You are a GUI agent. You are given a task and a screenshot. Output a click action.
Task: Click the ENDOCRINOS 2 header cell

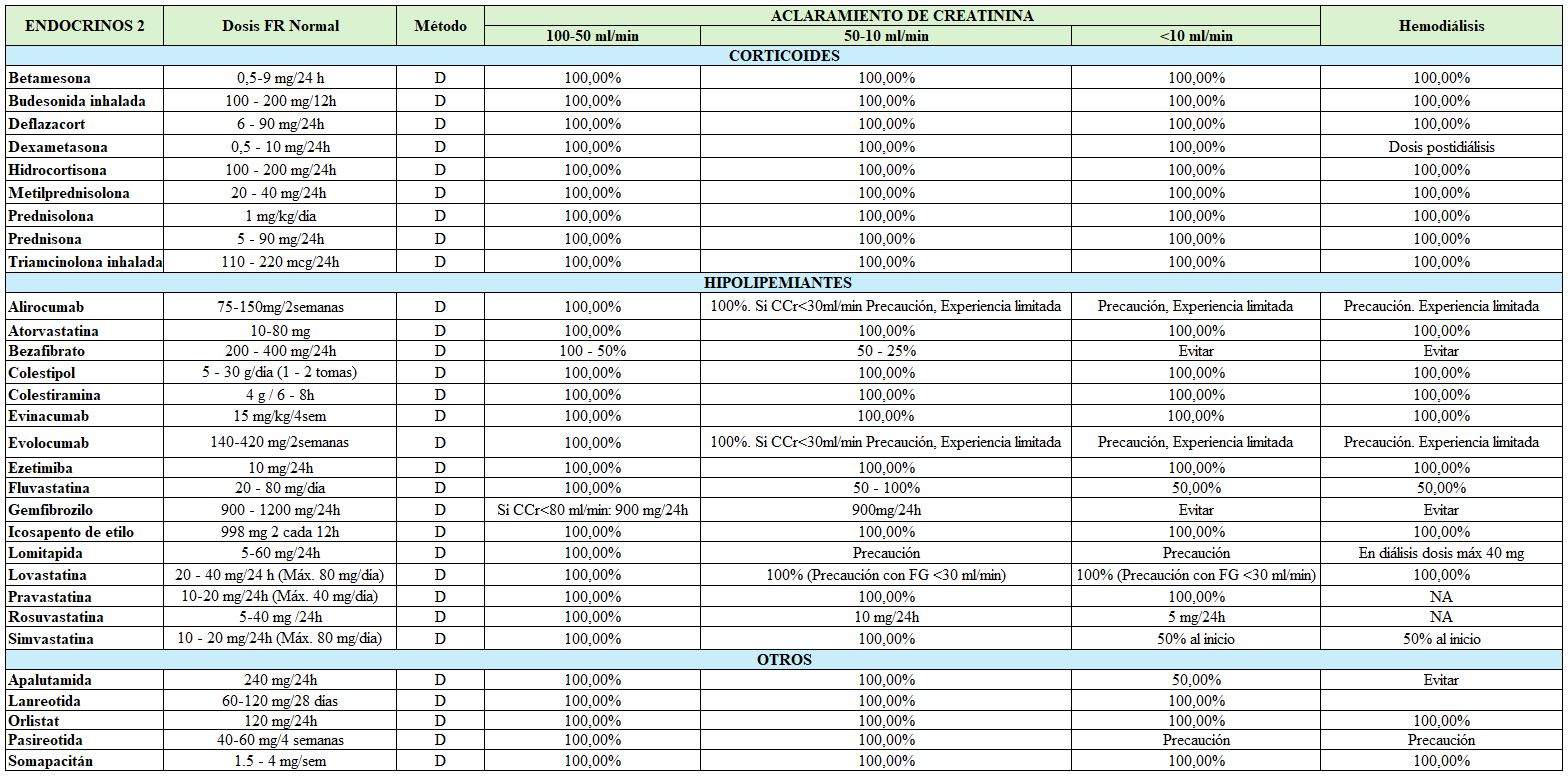84,26
